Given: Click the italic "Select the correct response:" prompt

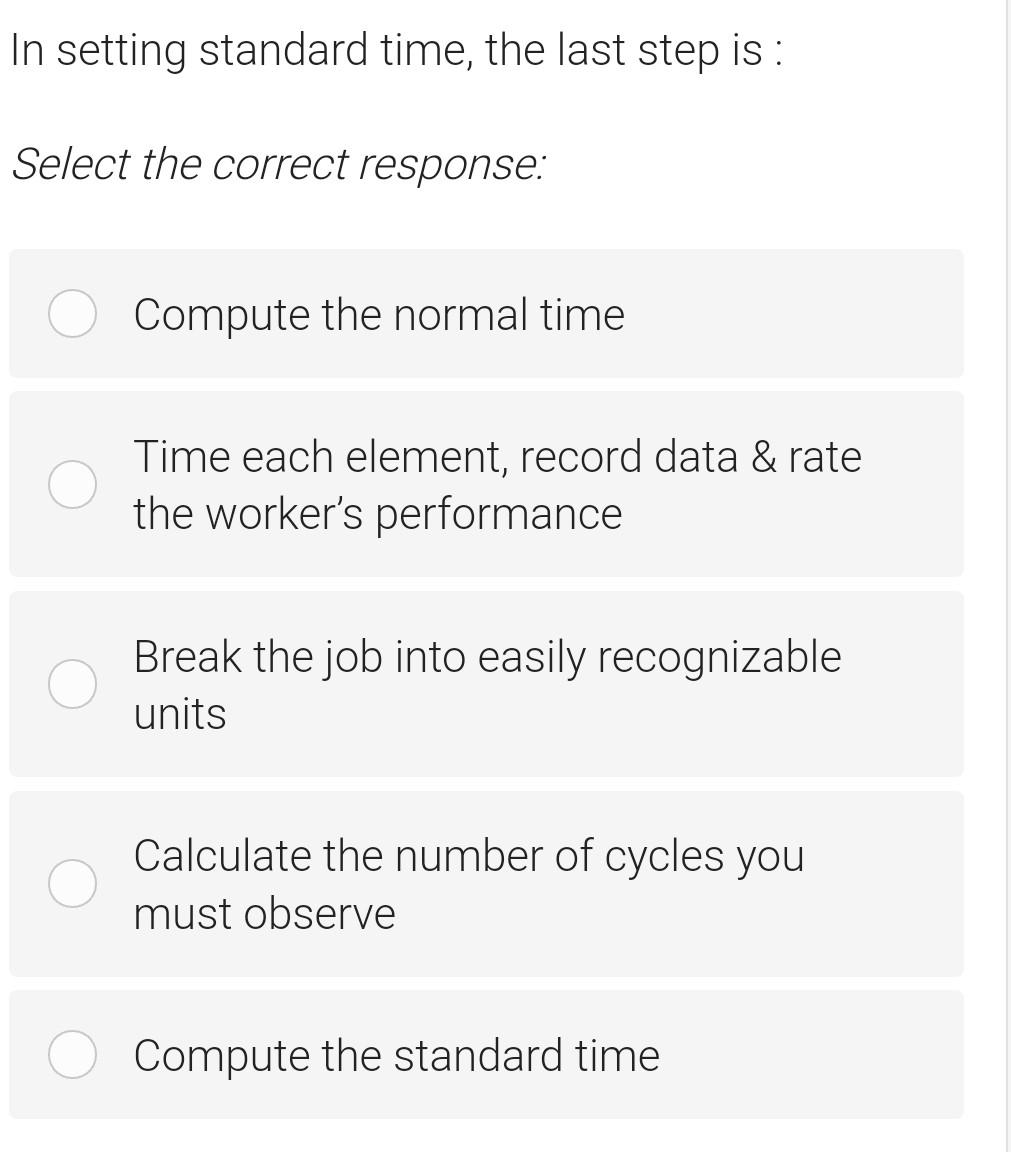Looking at the screenshot, I should [x=277, y=163].
